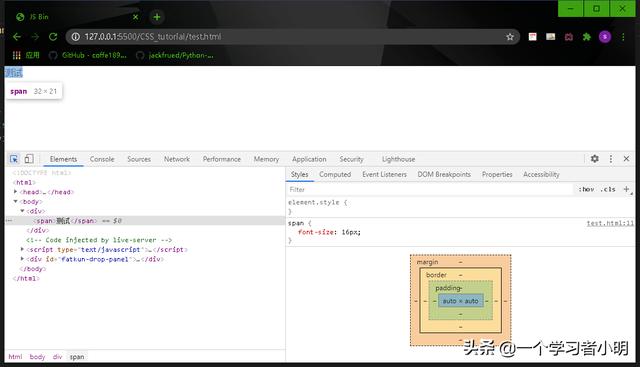This screenshot has height=367, width=640.
Task: Collapse the body element node
Action: tap(16, 201)
